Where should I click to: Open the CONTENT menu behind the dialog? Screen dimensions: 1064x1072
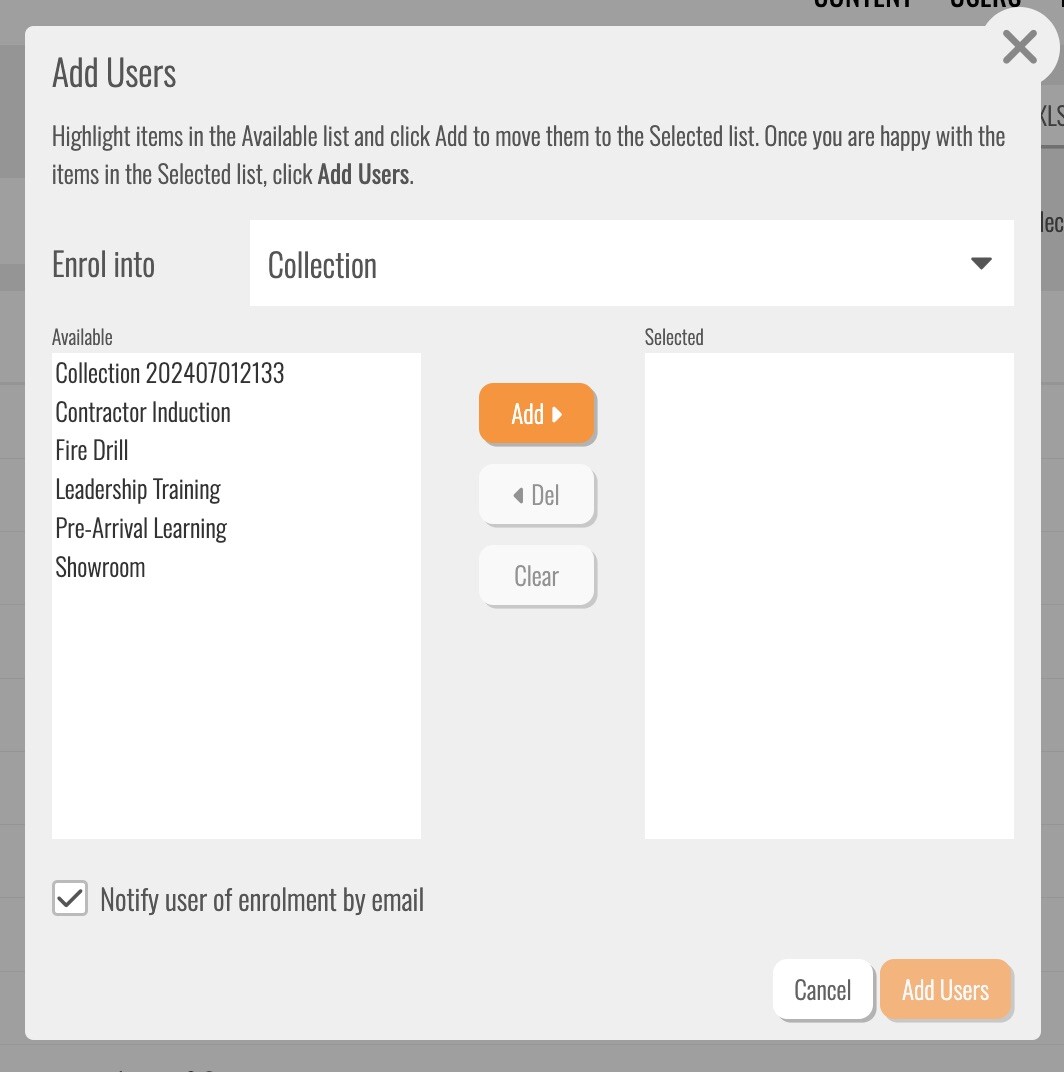click(863, 5)
